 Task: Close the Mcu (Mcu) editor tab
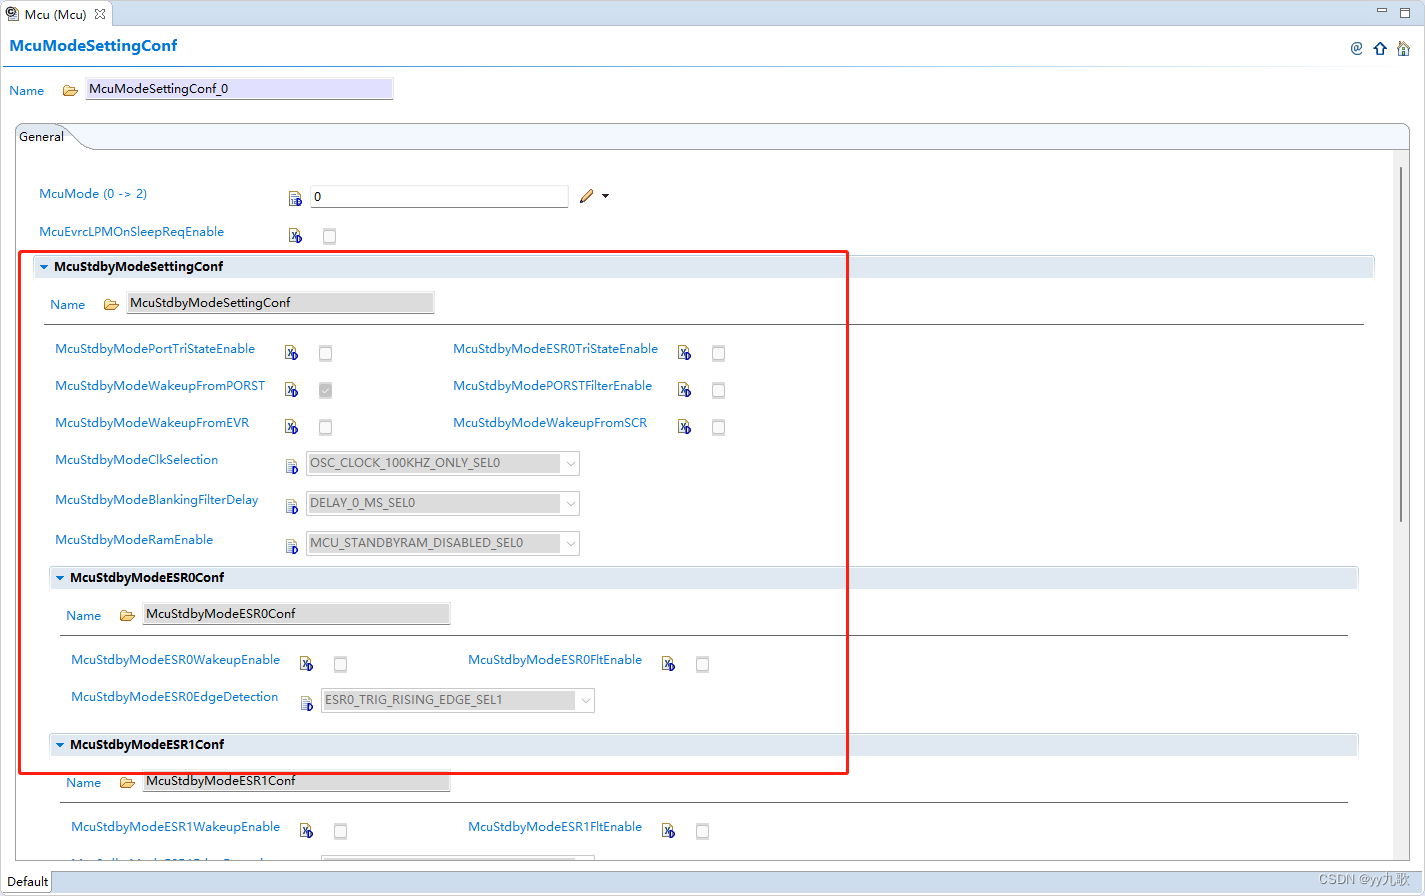coord(100,14)
